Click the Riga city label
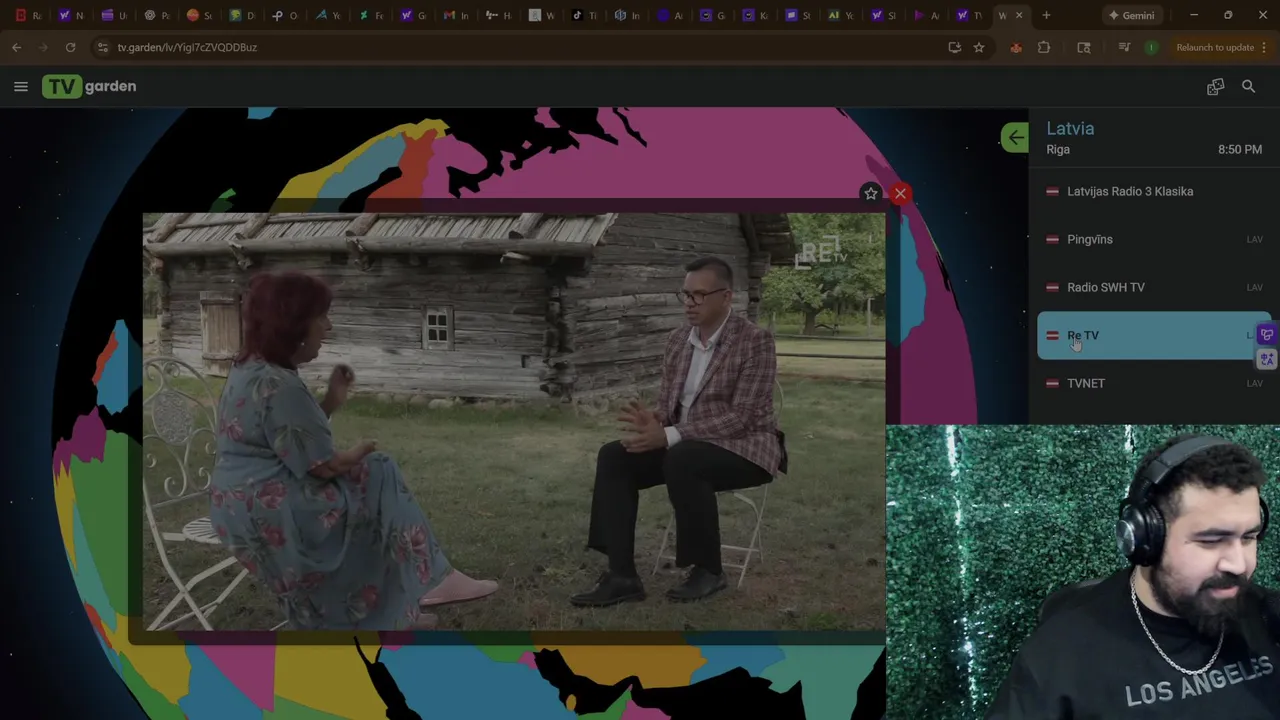Image resolution: width=1280 pixels, height=720 pixels. [1058, 149]
